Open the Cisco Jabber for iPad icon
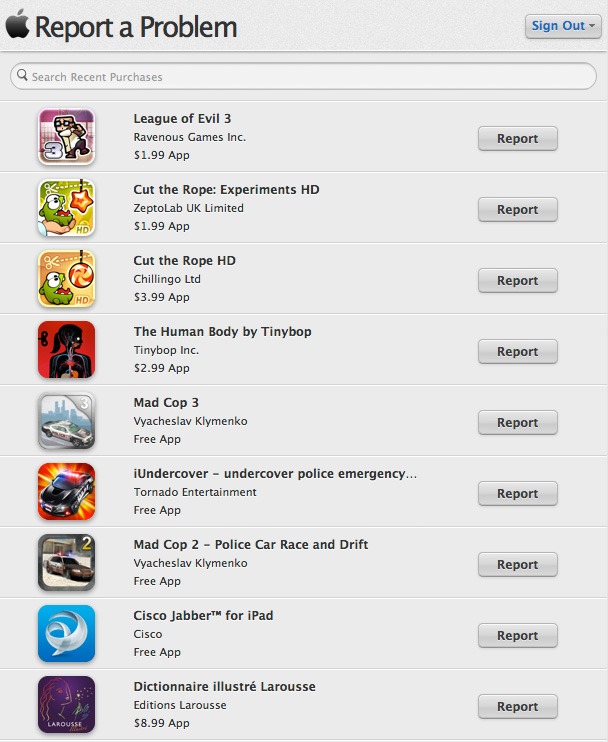 click(x=66, y=634)
